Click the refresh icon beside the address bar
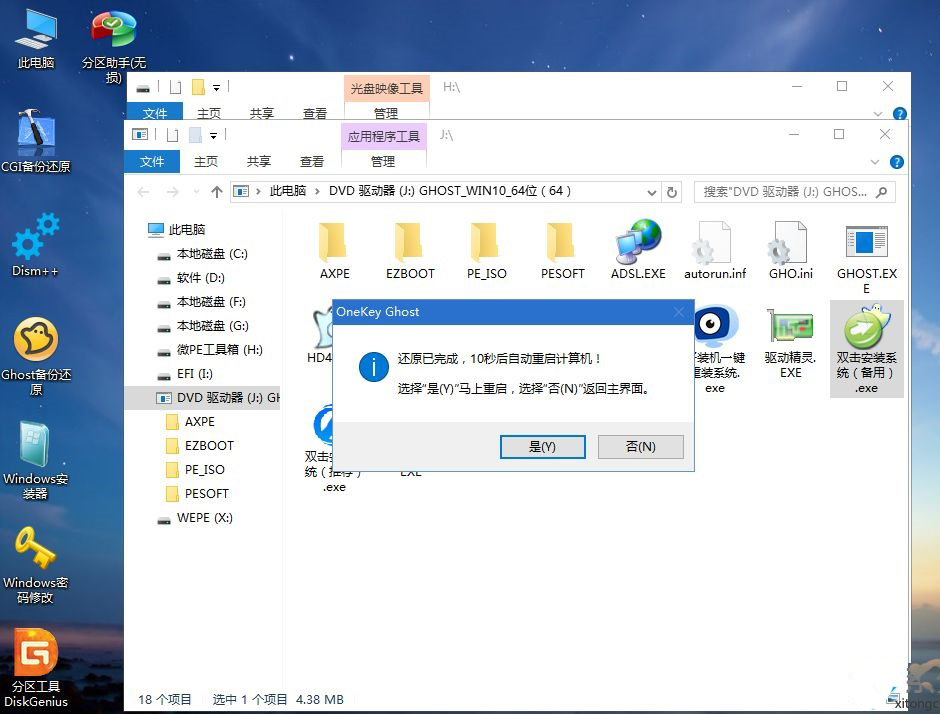940x714 pixels. pos(670,191)
